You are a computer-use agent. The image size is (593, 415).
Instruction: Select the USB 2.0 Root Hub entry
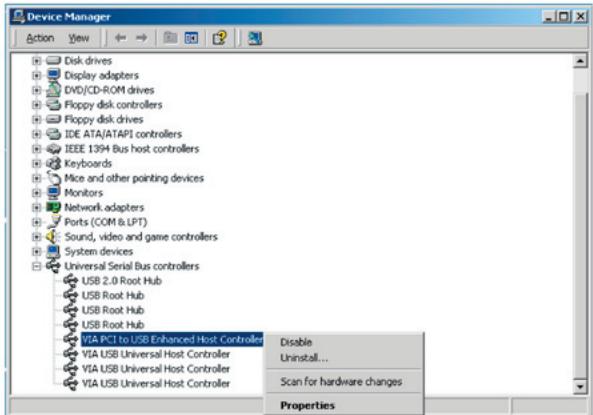click(x=122, y=281)
